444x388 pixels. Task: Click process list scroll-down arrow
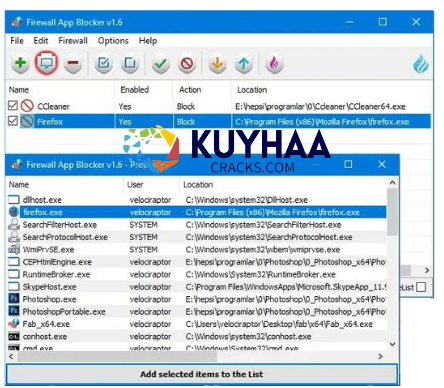pyautogui.click(x=392, y=344)
